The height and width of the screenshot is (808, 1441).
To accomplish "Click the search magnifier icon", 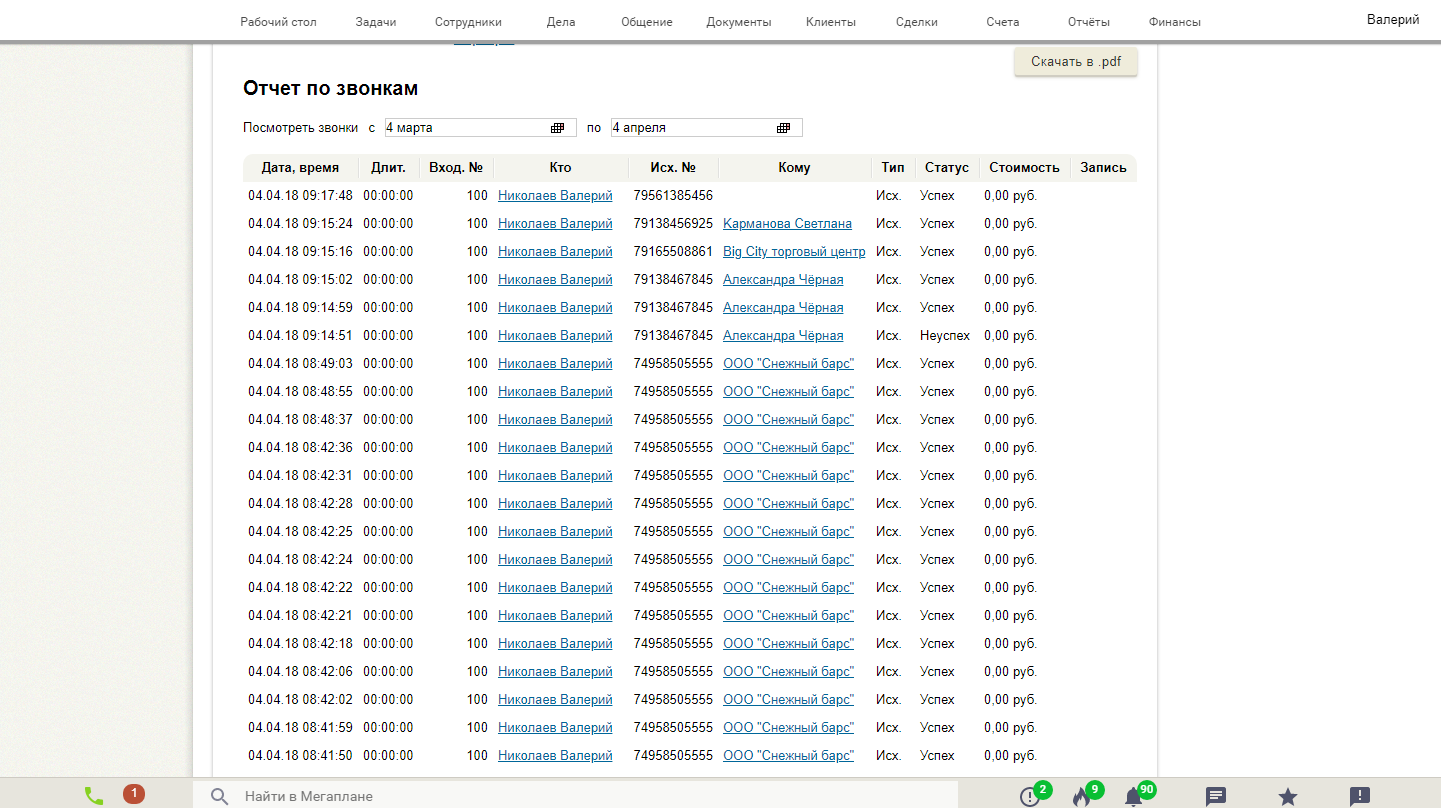I will [220, 797].
